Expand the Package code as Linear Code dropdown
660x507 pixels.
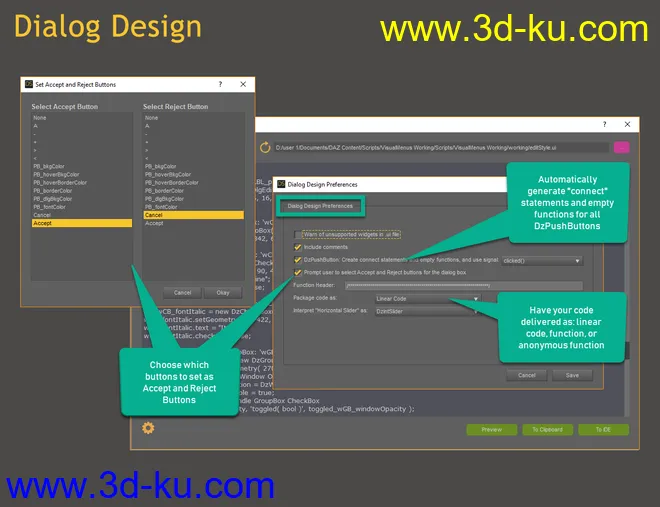tap(428, 298)
